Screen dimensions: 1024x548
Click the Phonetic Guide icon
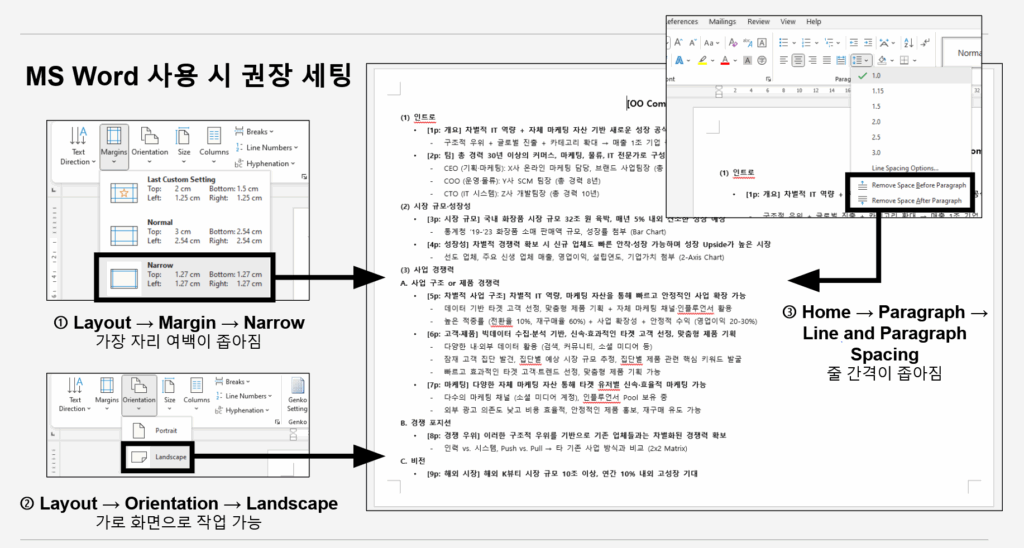pos(748,43)
